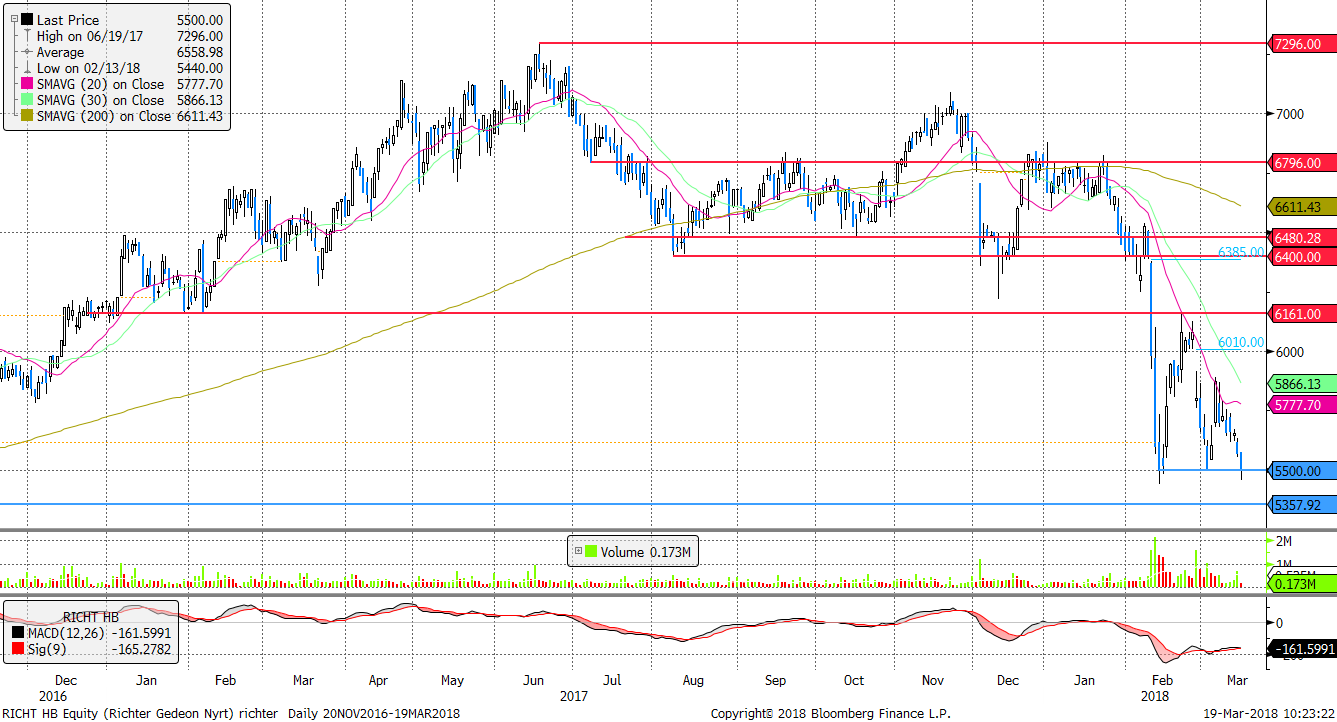Select the 'SMAVG (20) on Close' legend label

pos(100,84)
